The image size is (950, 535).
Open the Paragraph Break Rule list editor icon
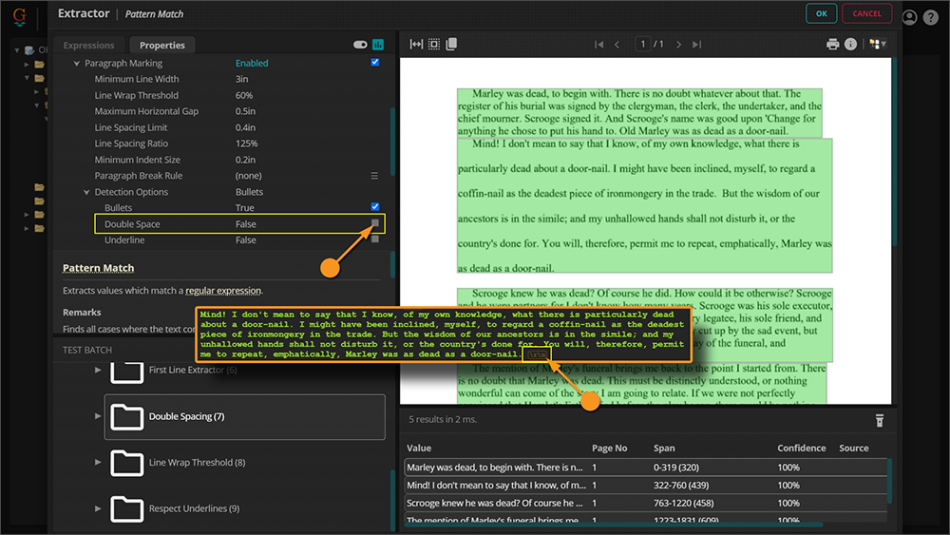pos(375,176)
